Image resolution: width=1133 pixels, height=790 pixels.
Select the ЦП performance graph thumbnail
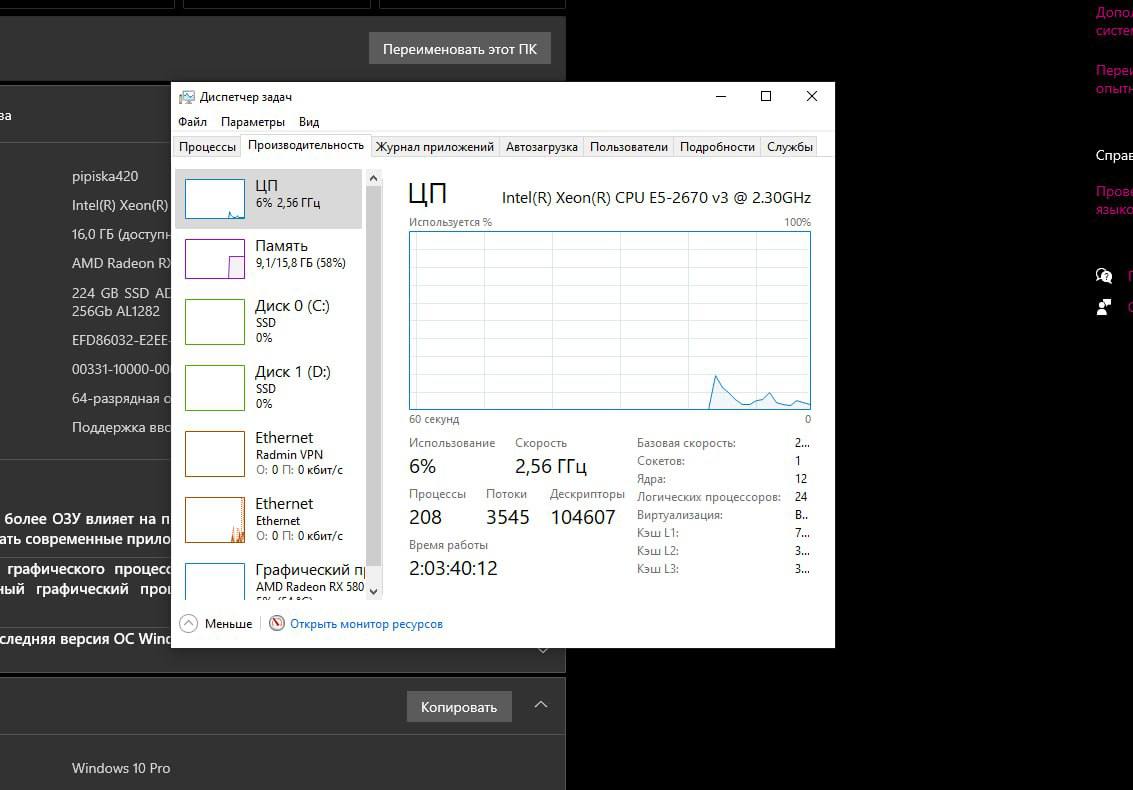click(215, 199)
